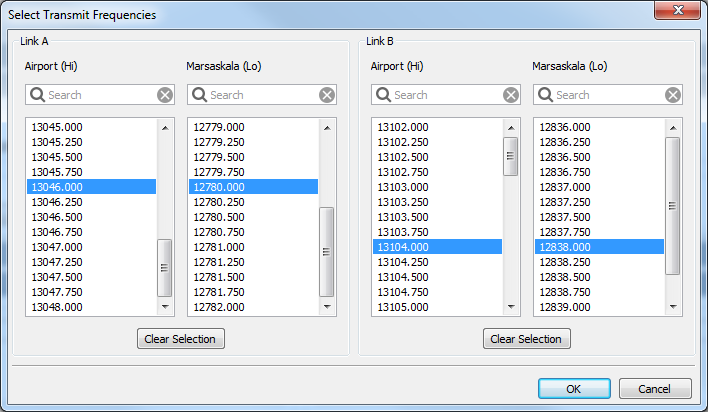Image resolution: width=708 pixels, height=412 pixels.
Task: Click the scrollbar thumb in Link B Airport list
Action: [511, 156]
